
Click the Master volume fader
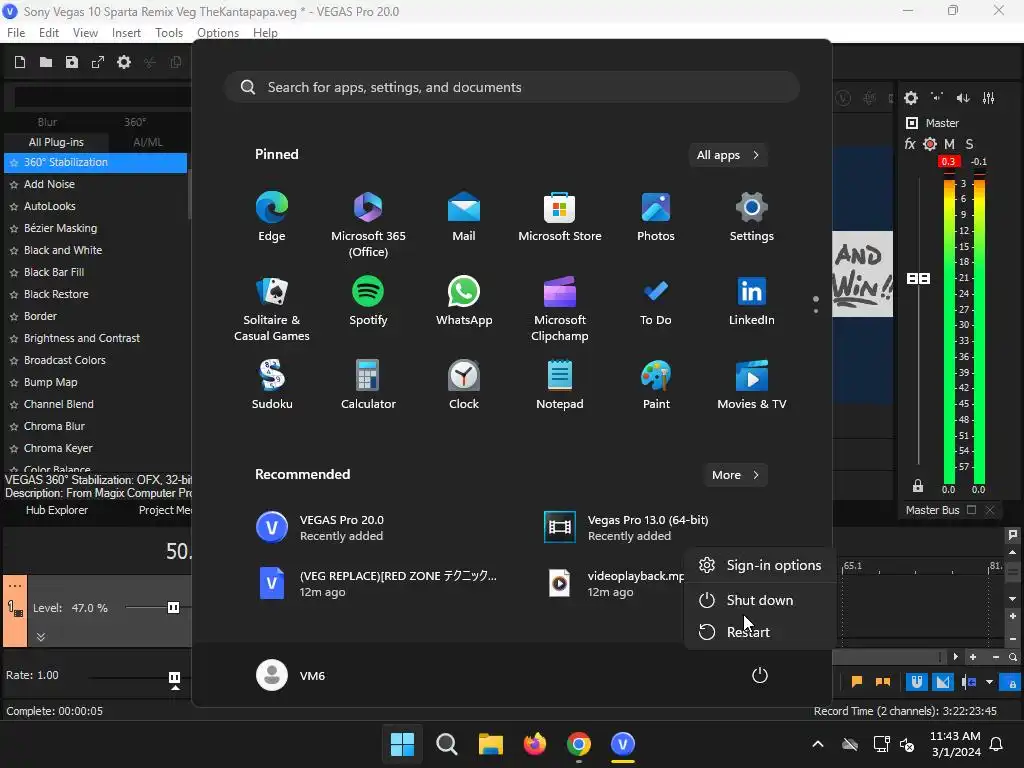[x=918, y=279]
